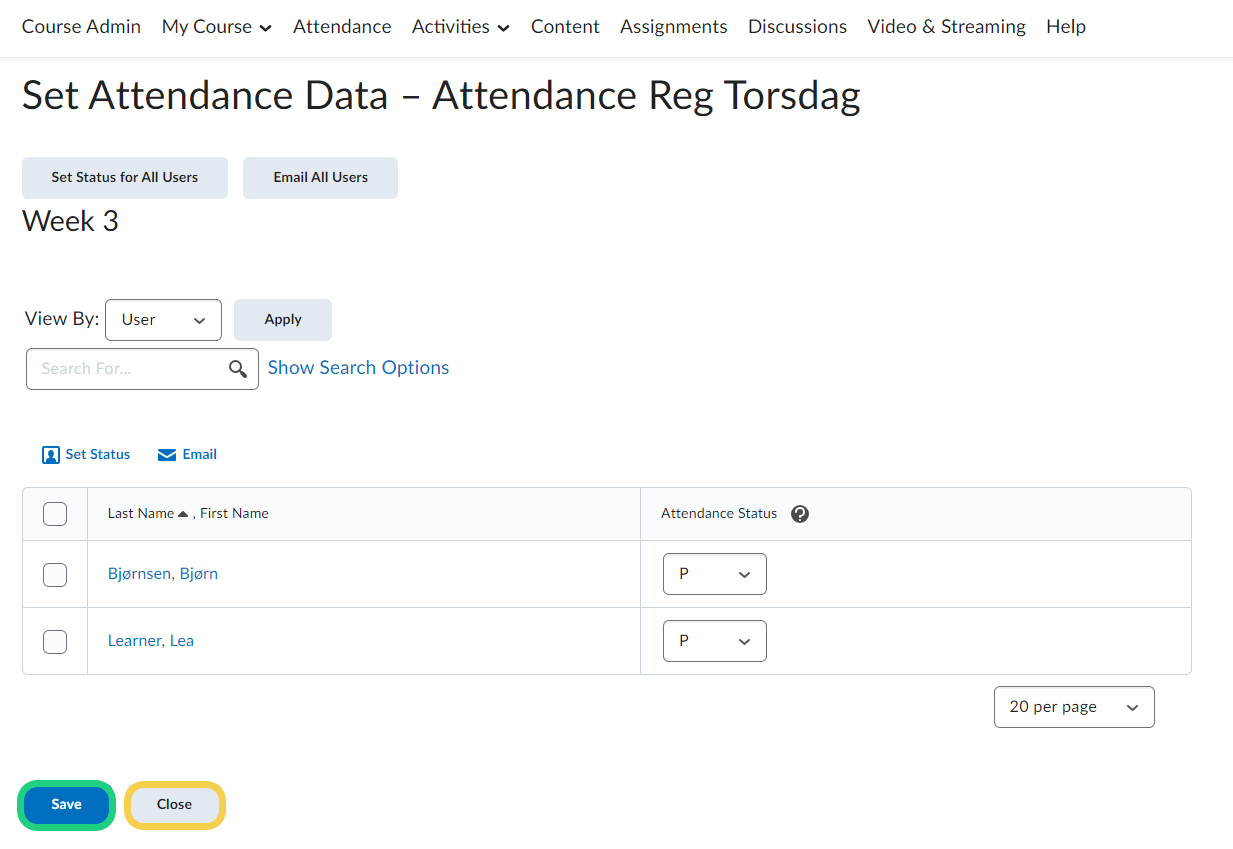
Task: Open the Activities menu
Action: (461, 27)
